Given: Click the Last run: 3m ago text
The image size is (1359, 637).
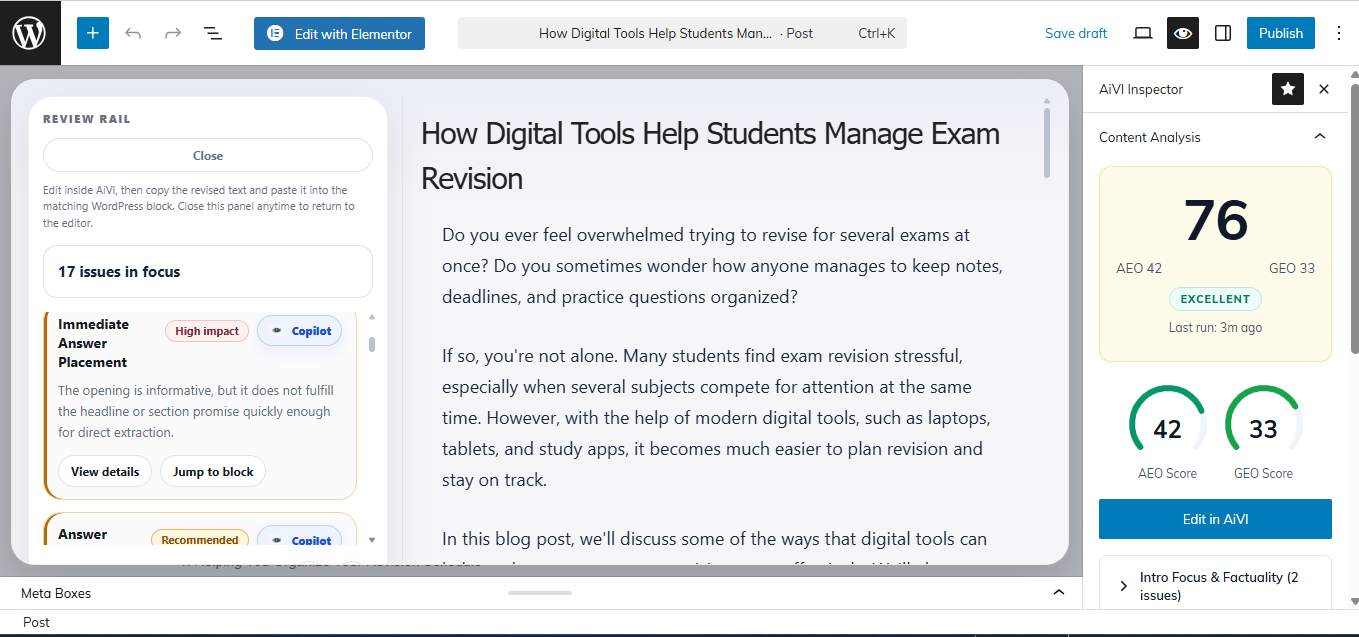Looking at the screenshot, I should point(1215,327).
